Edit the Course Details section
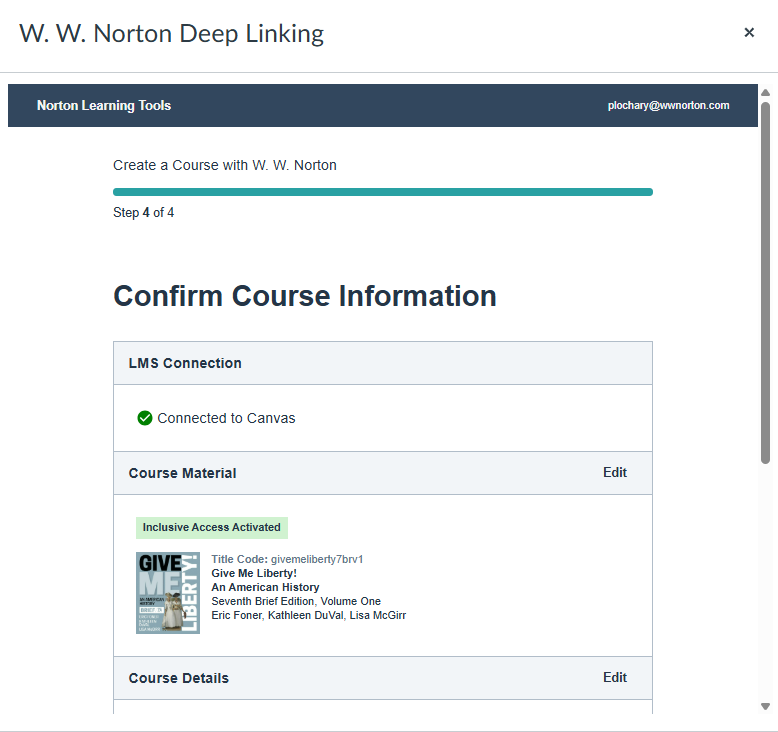 tap(615, 677)
